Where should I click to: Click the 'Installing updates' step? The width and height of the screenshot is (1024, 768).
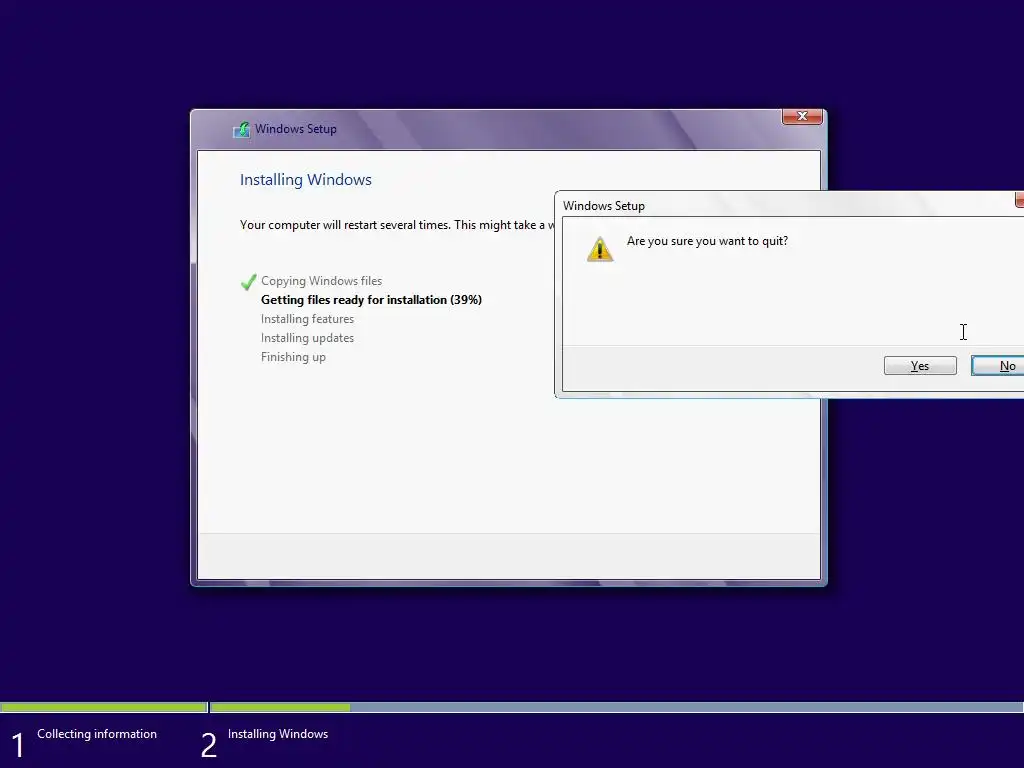click(307, 338)
